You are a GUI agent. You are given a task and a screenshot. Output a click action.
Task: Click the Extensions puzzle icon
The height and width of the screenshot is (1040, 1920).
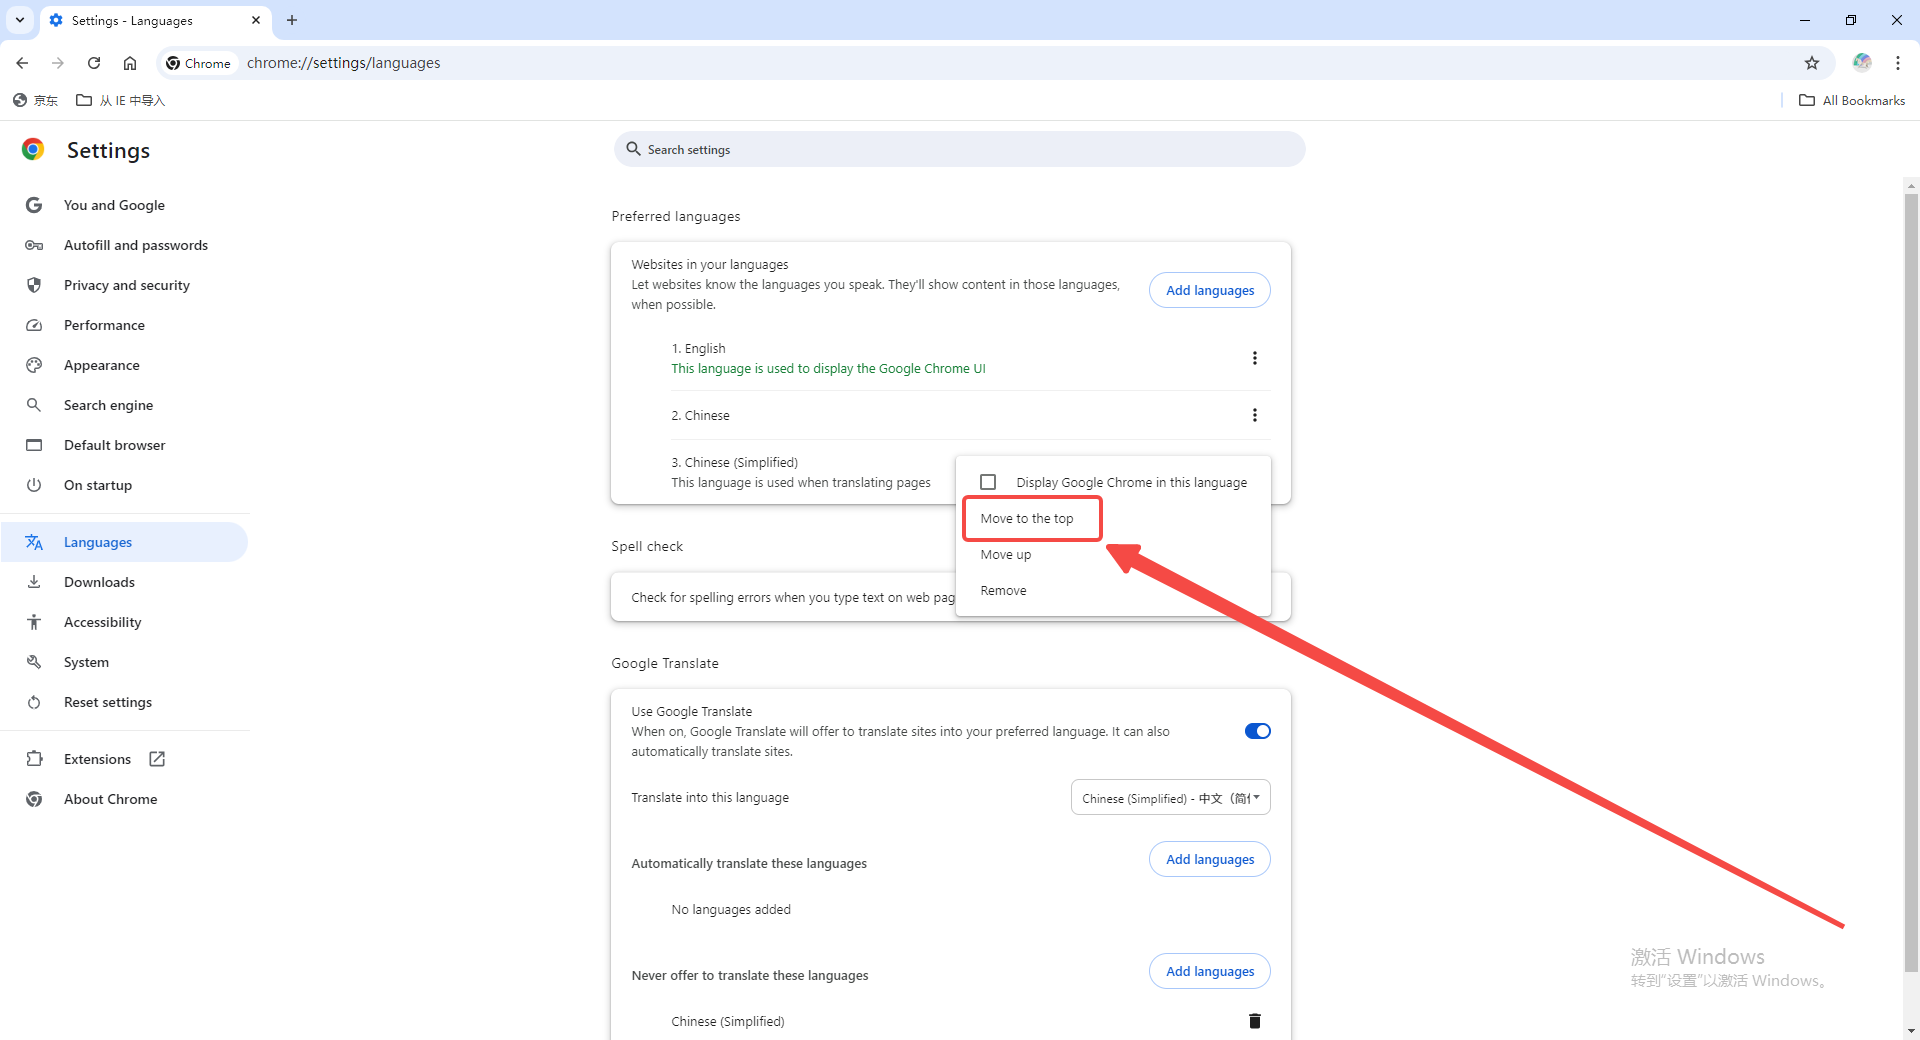pyautogui.click(x=34, y=759)
